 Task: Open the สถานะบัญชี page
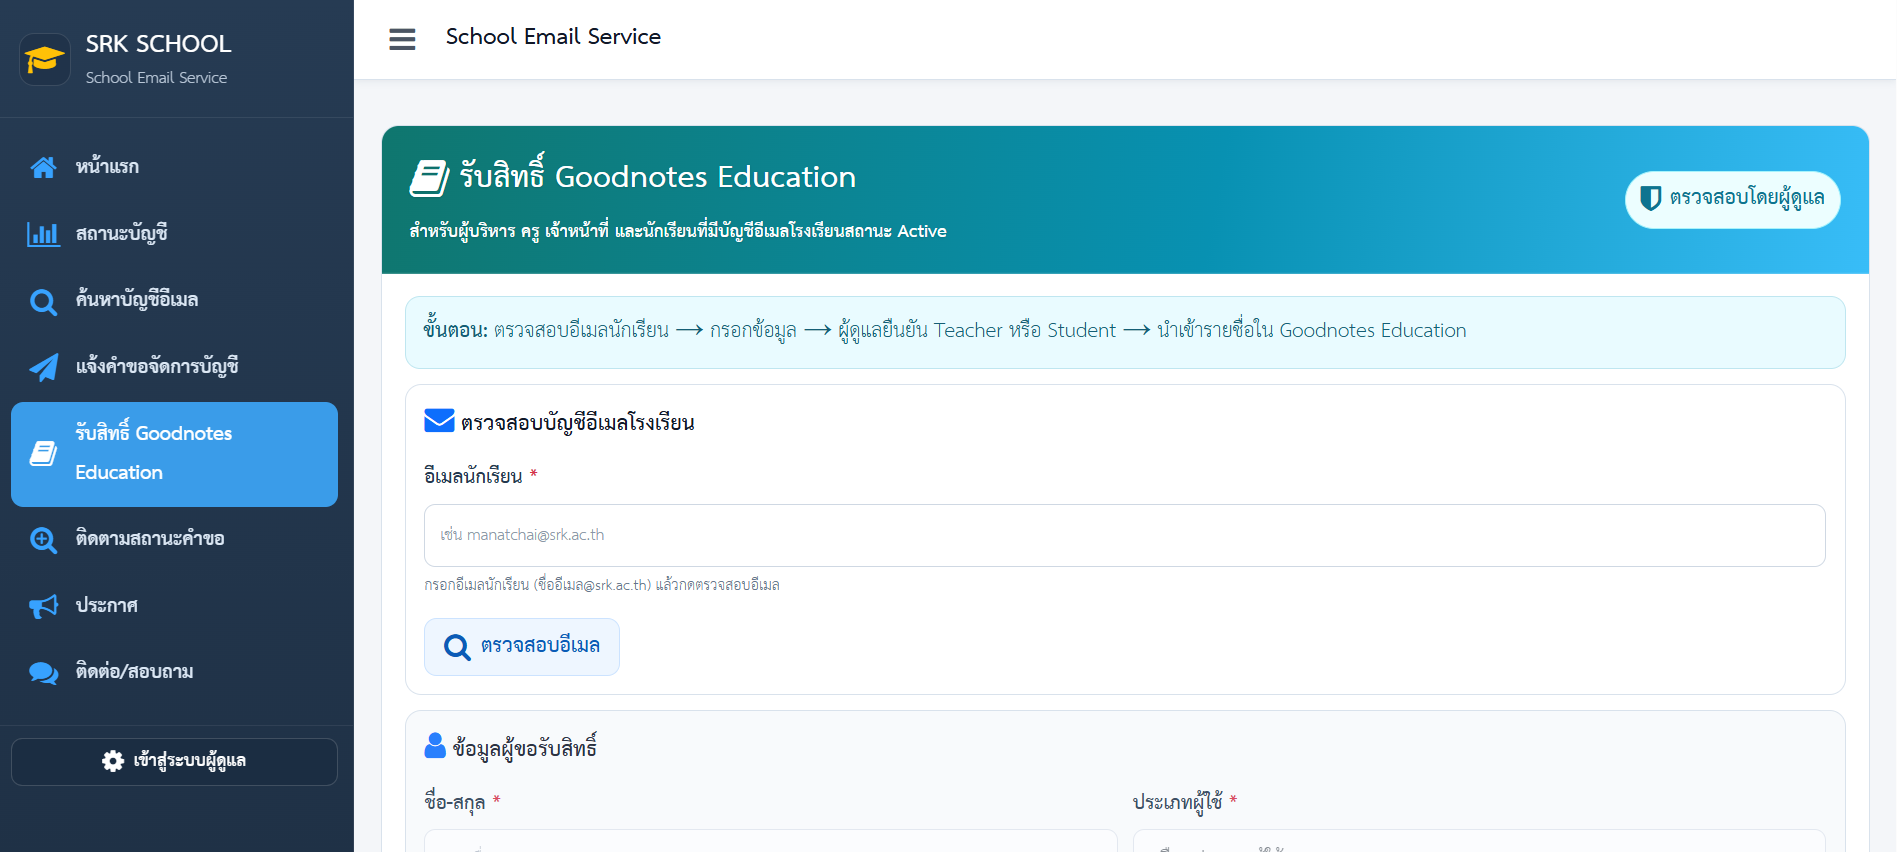point(174,234)
